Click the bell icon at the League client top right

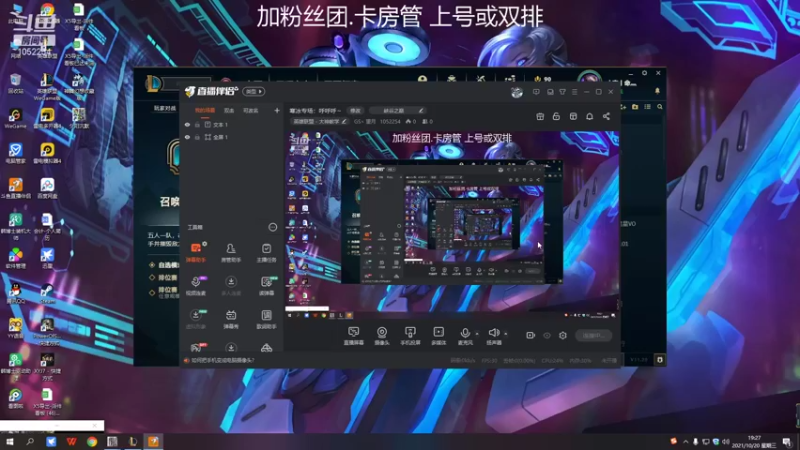click(657, 91)
